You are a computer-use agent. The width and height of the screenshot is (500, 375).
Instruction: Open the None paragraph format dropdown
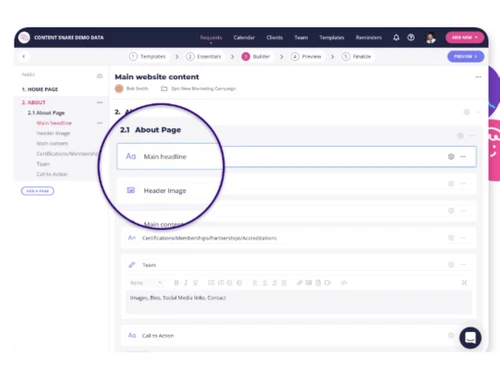tap(146, 283)
